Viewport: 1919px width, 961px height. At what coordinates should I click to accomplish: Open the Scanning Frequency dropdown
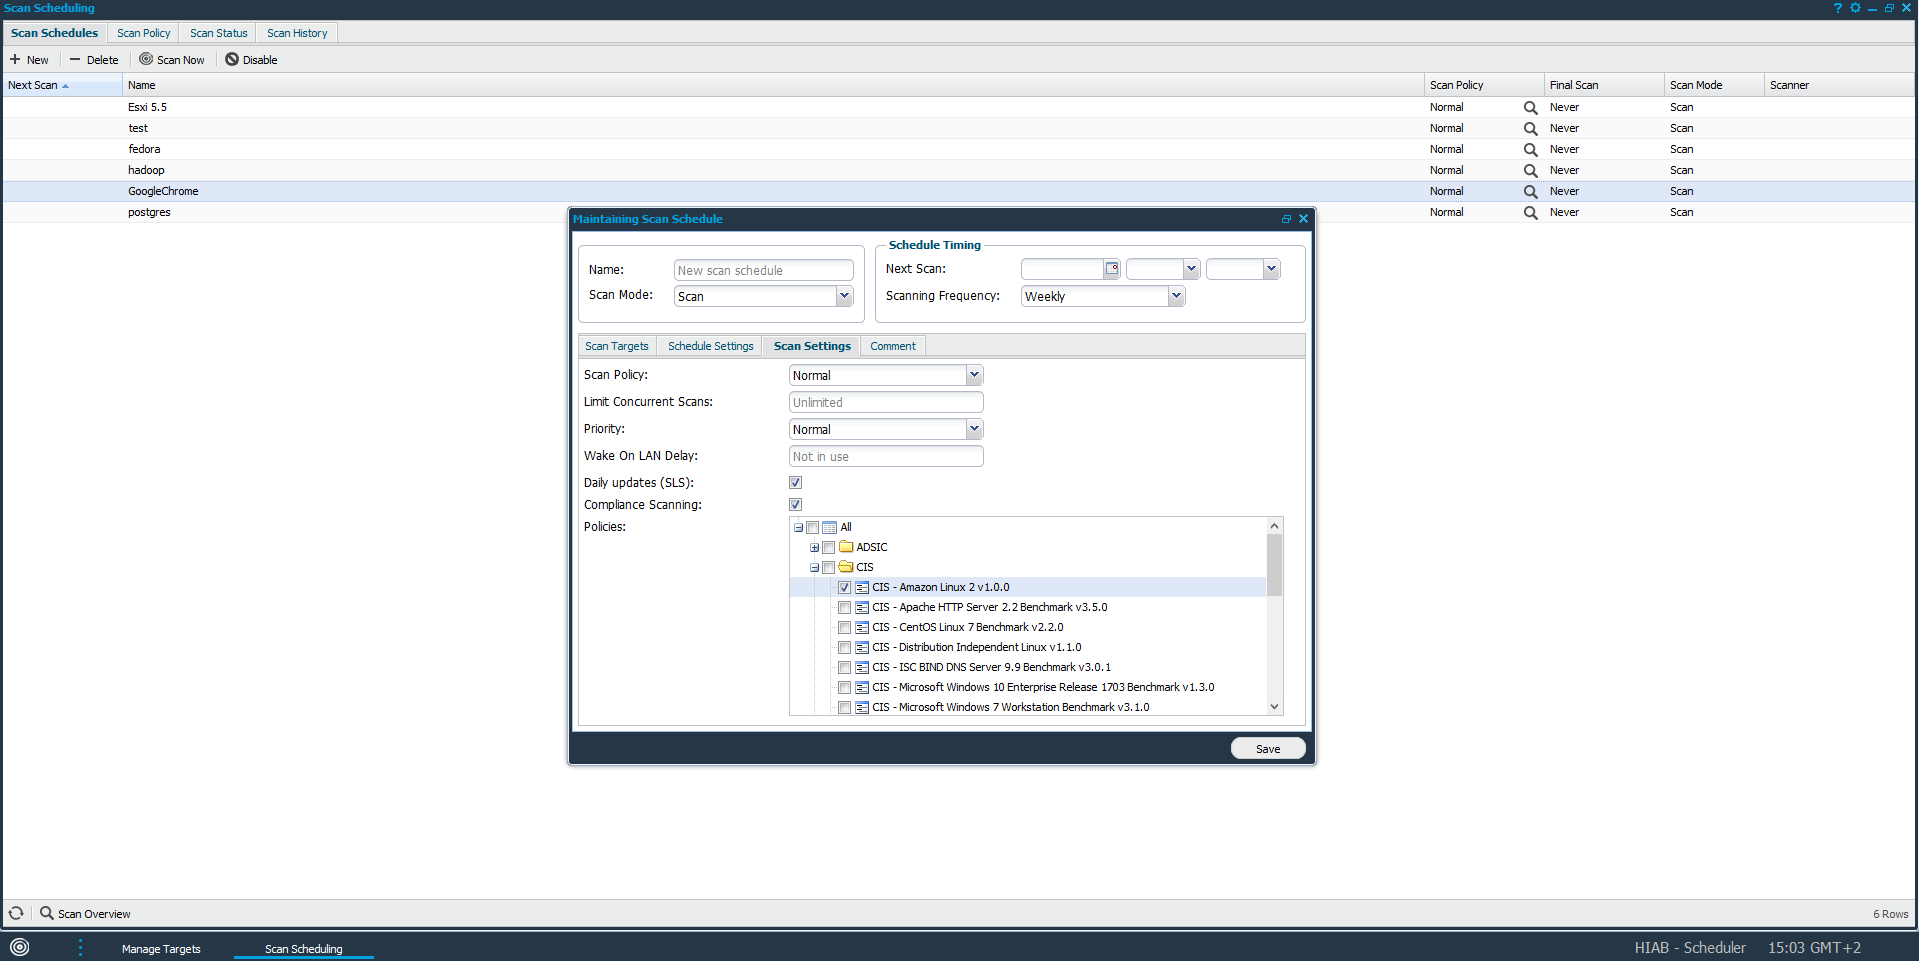pyautogui.click(x=1176, y=296)
